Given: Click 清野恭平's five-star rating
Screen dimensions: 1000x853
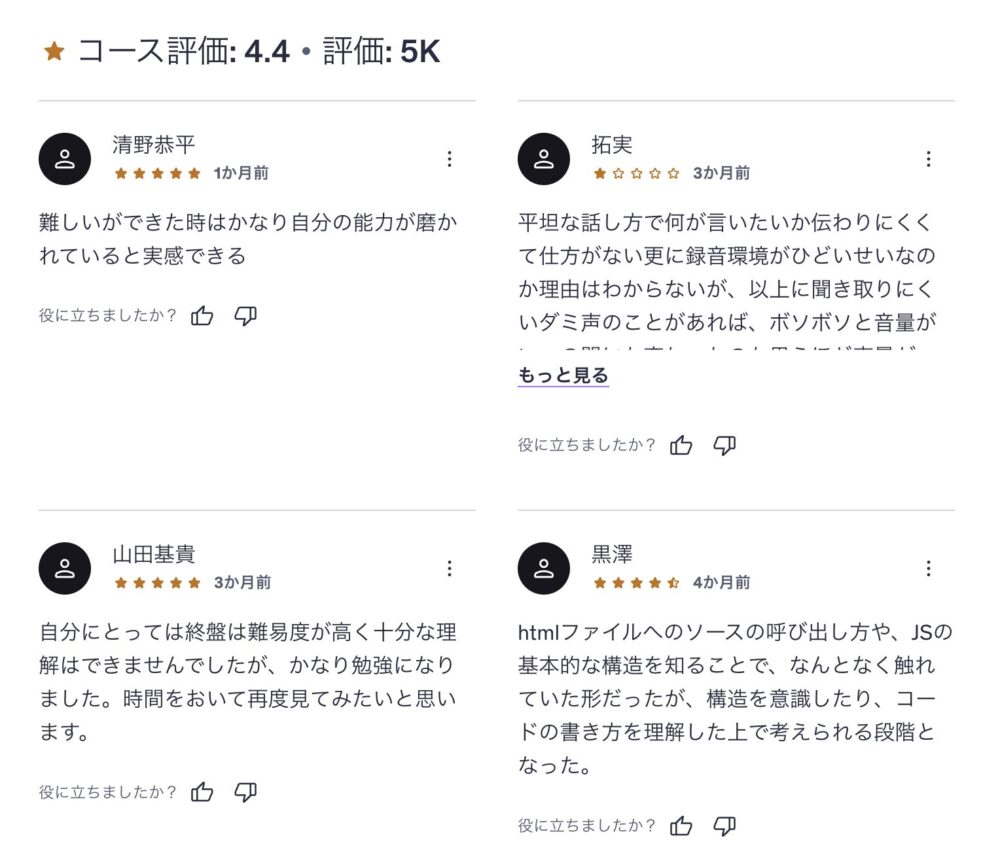Looking at the screenshot, I should coord(157,174).
